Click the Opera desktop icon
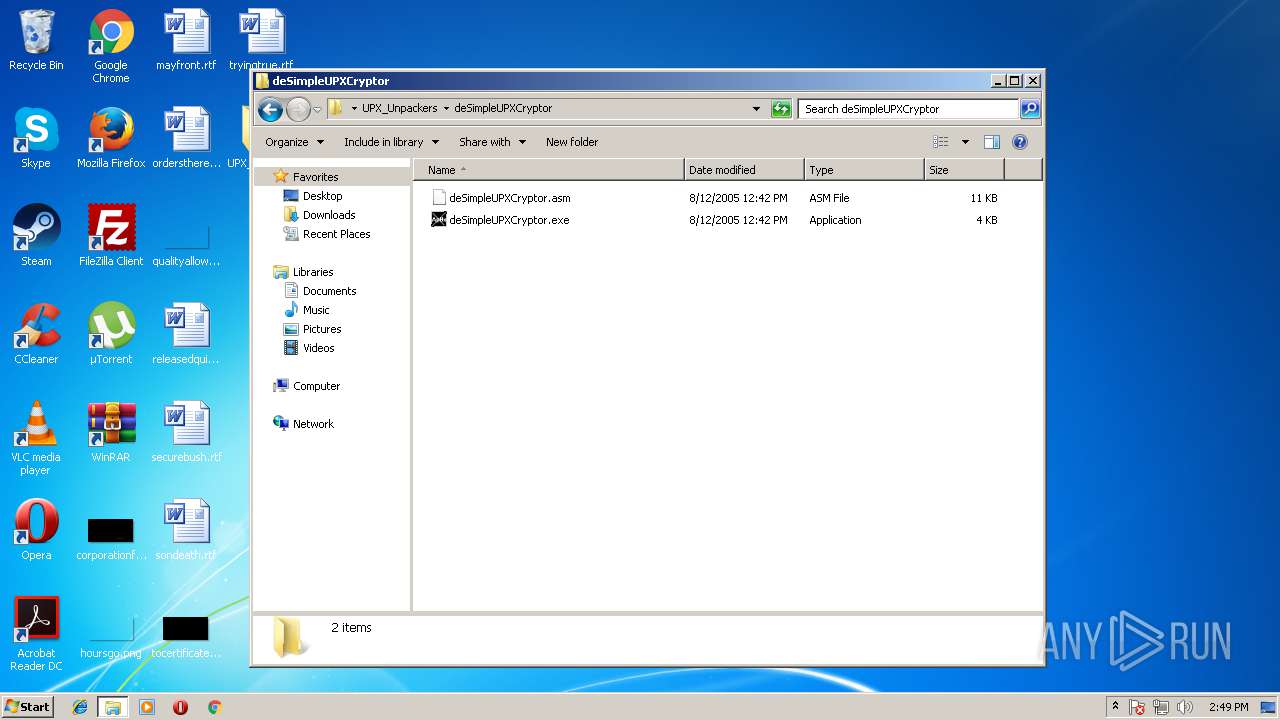The width and height of the screenshot is (1280, 720). click(36, 531)
